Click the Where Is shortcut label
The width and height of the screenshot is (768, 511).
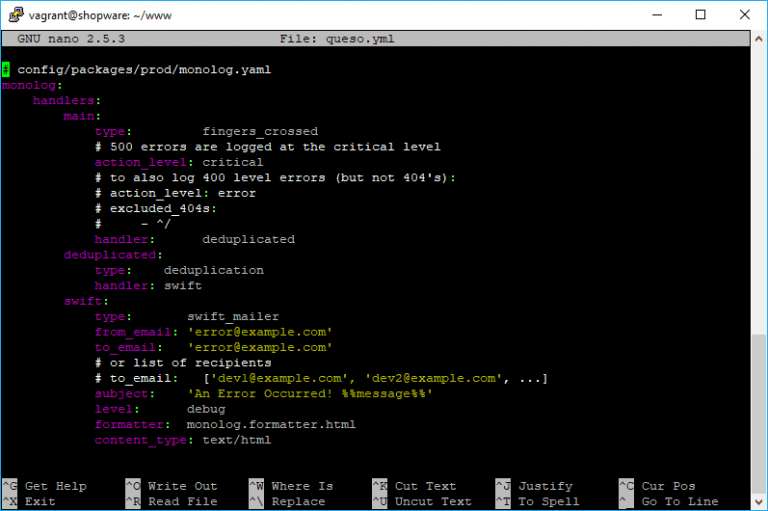[302, 486]
